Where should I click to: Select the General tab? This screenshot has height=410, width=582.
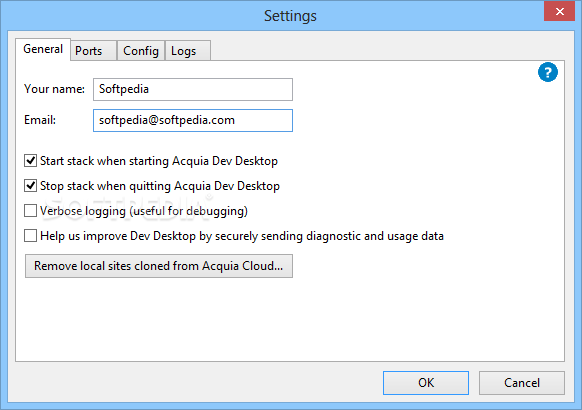tap(43, 49)
